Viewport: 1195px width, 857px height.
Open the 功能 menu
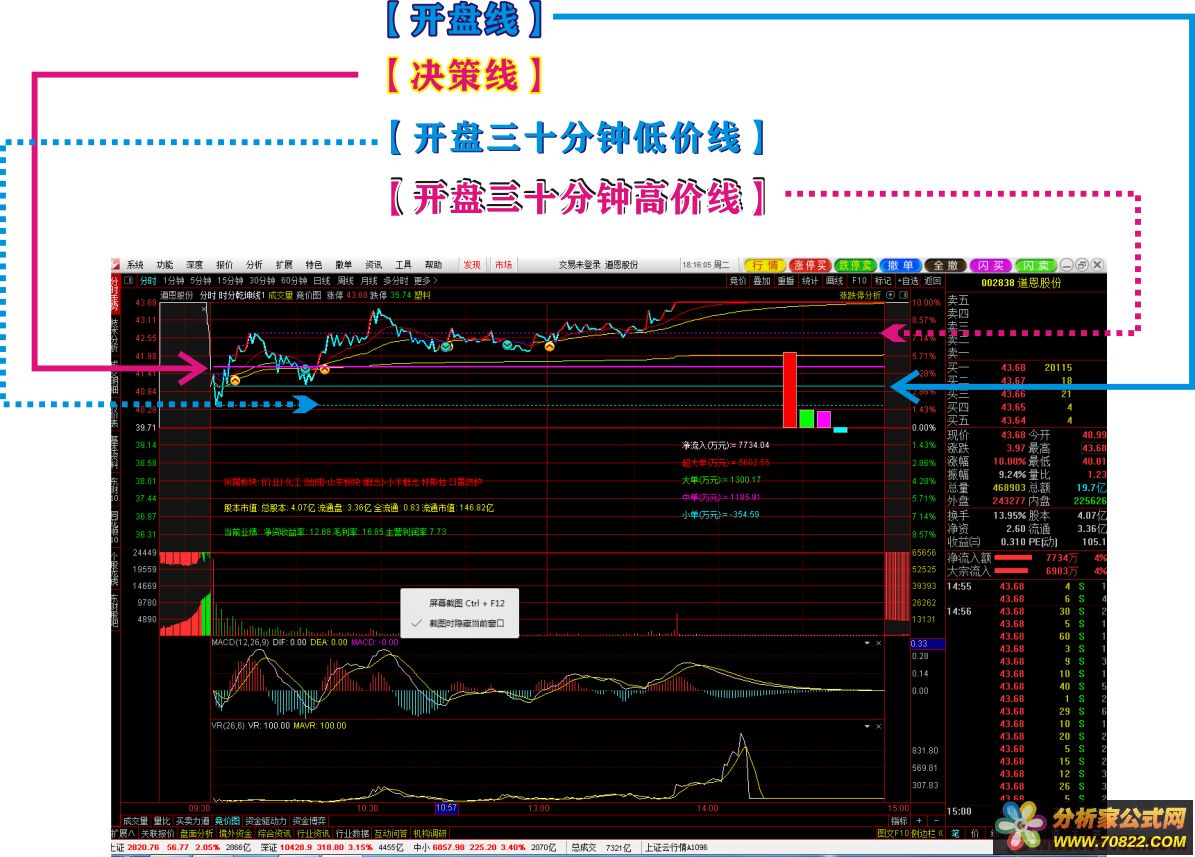pos(165,265)
